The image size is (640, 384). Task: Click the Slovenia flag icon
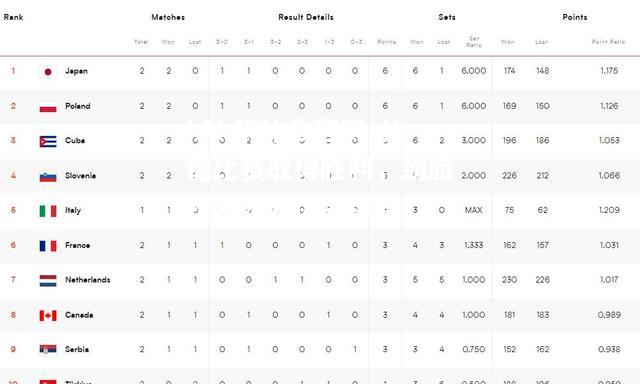pos(48,176)
